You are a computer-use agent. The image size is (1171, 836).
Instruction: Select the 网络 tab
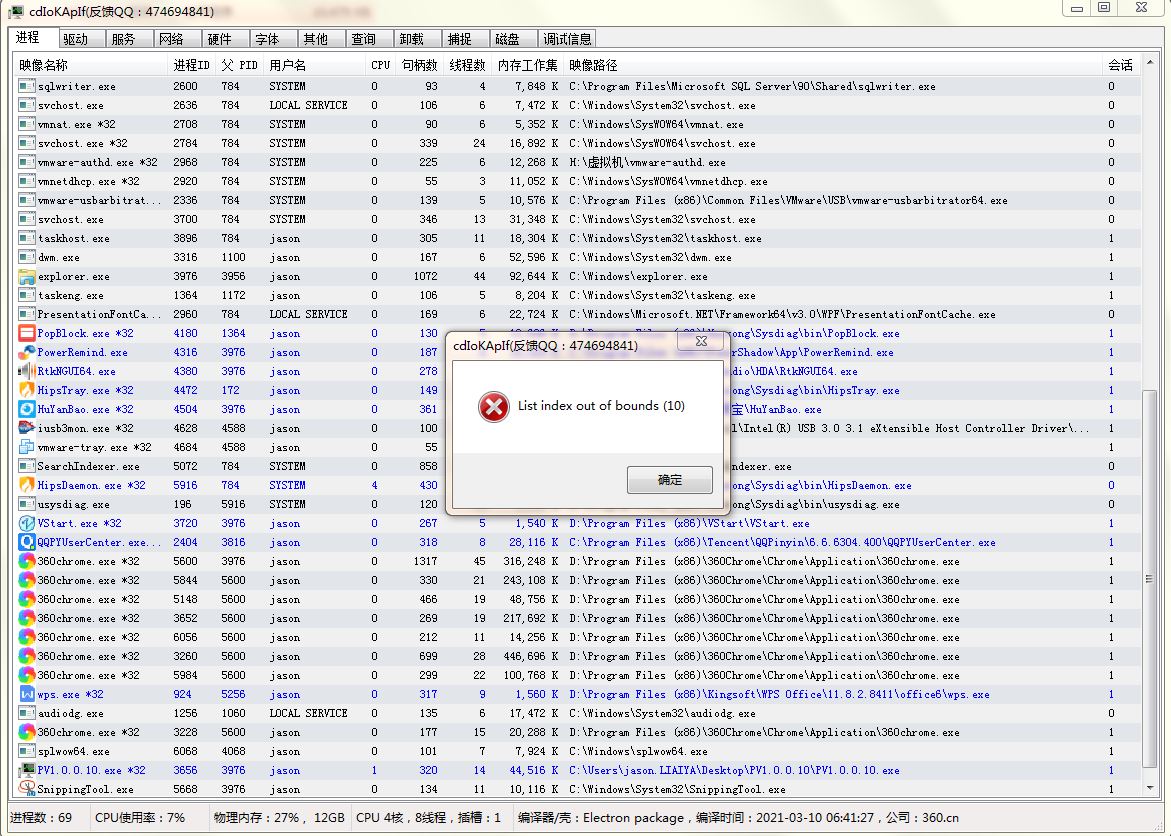coord(177,39)
